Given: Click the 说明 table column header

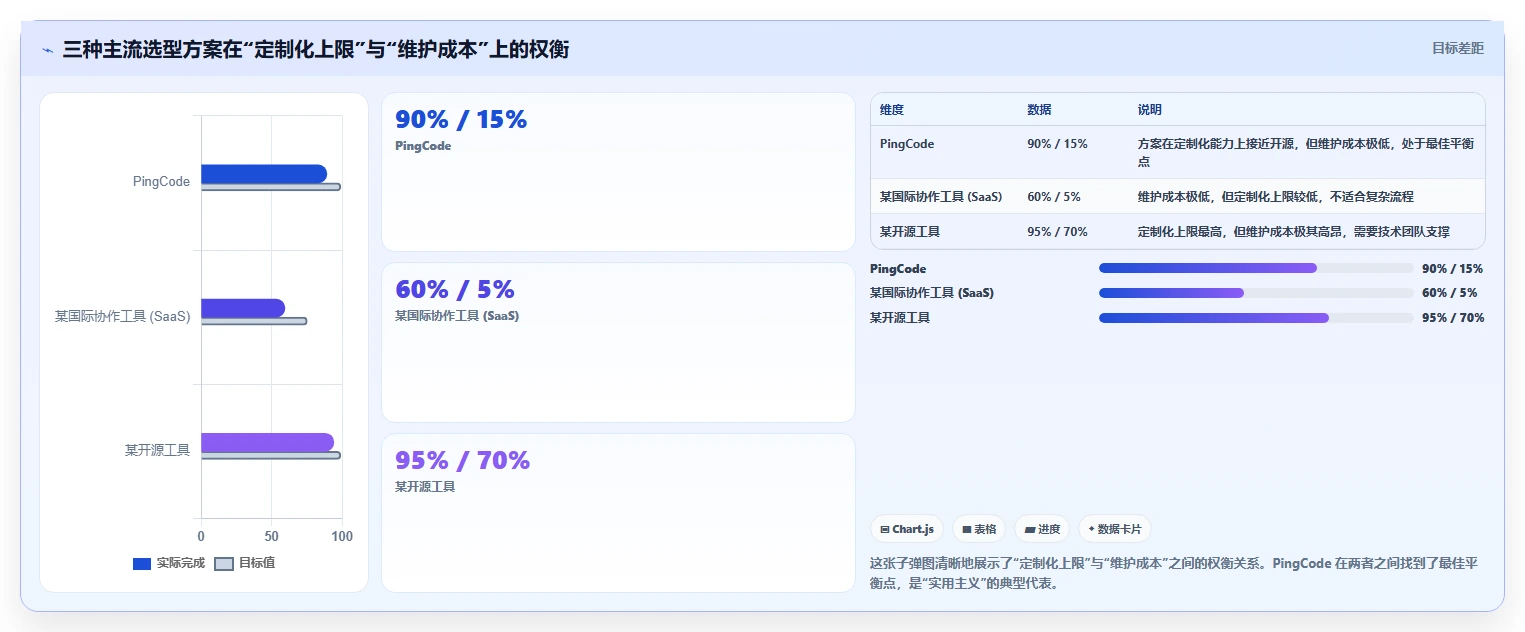Looking at the screenshot, I should pyautogui.click(x=1150, y=110).
